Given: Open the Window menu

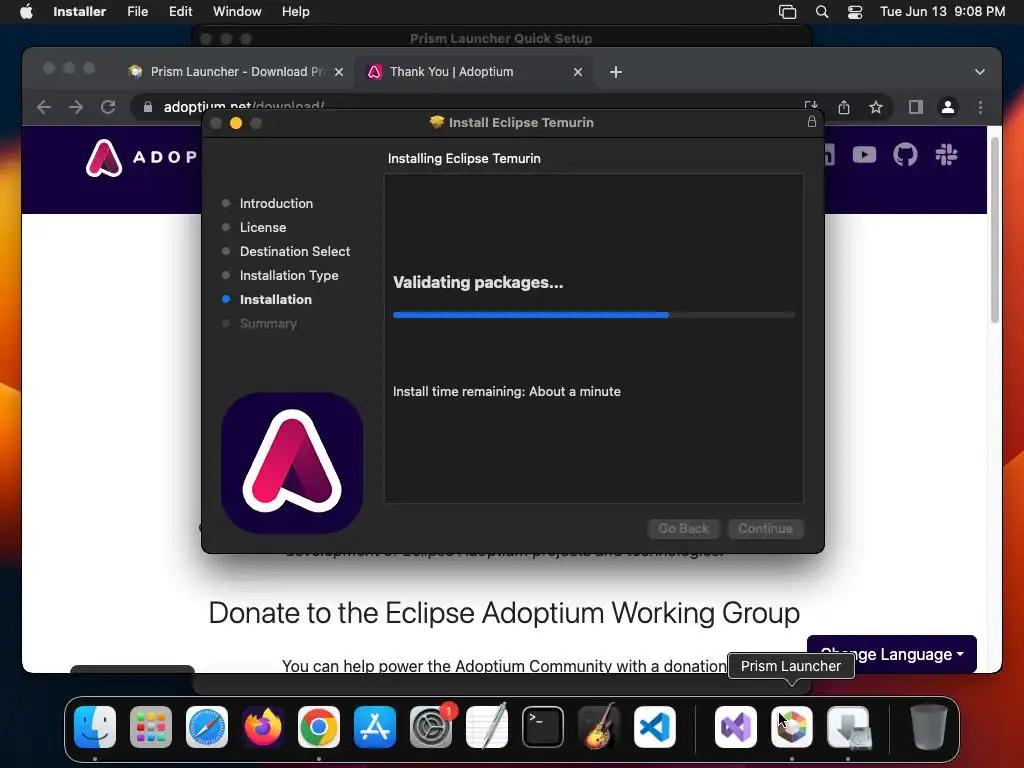Looking at the screenshot, I should click(x=237, y=12).
